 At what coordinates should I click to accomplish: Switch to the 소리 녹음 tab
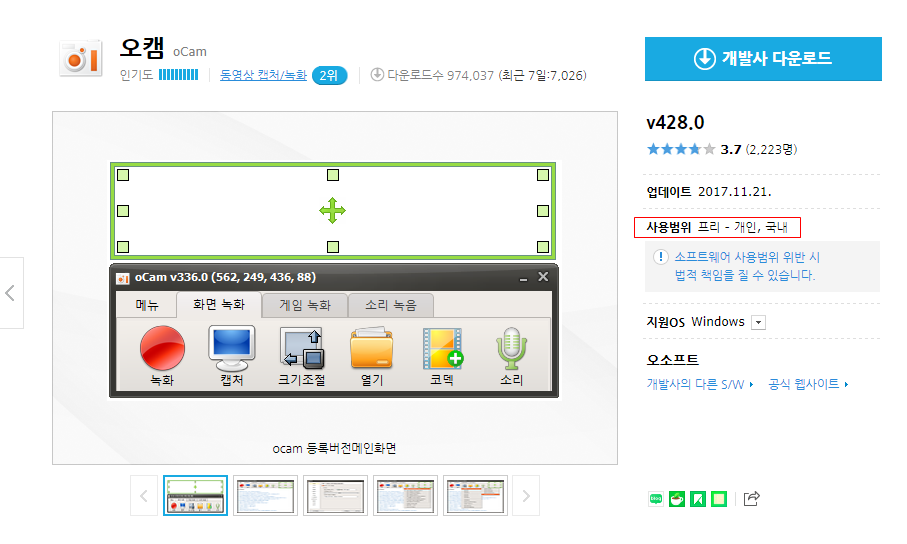pos(390,305)
